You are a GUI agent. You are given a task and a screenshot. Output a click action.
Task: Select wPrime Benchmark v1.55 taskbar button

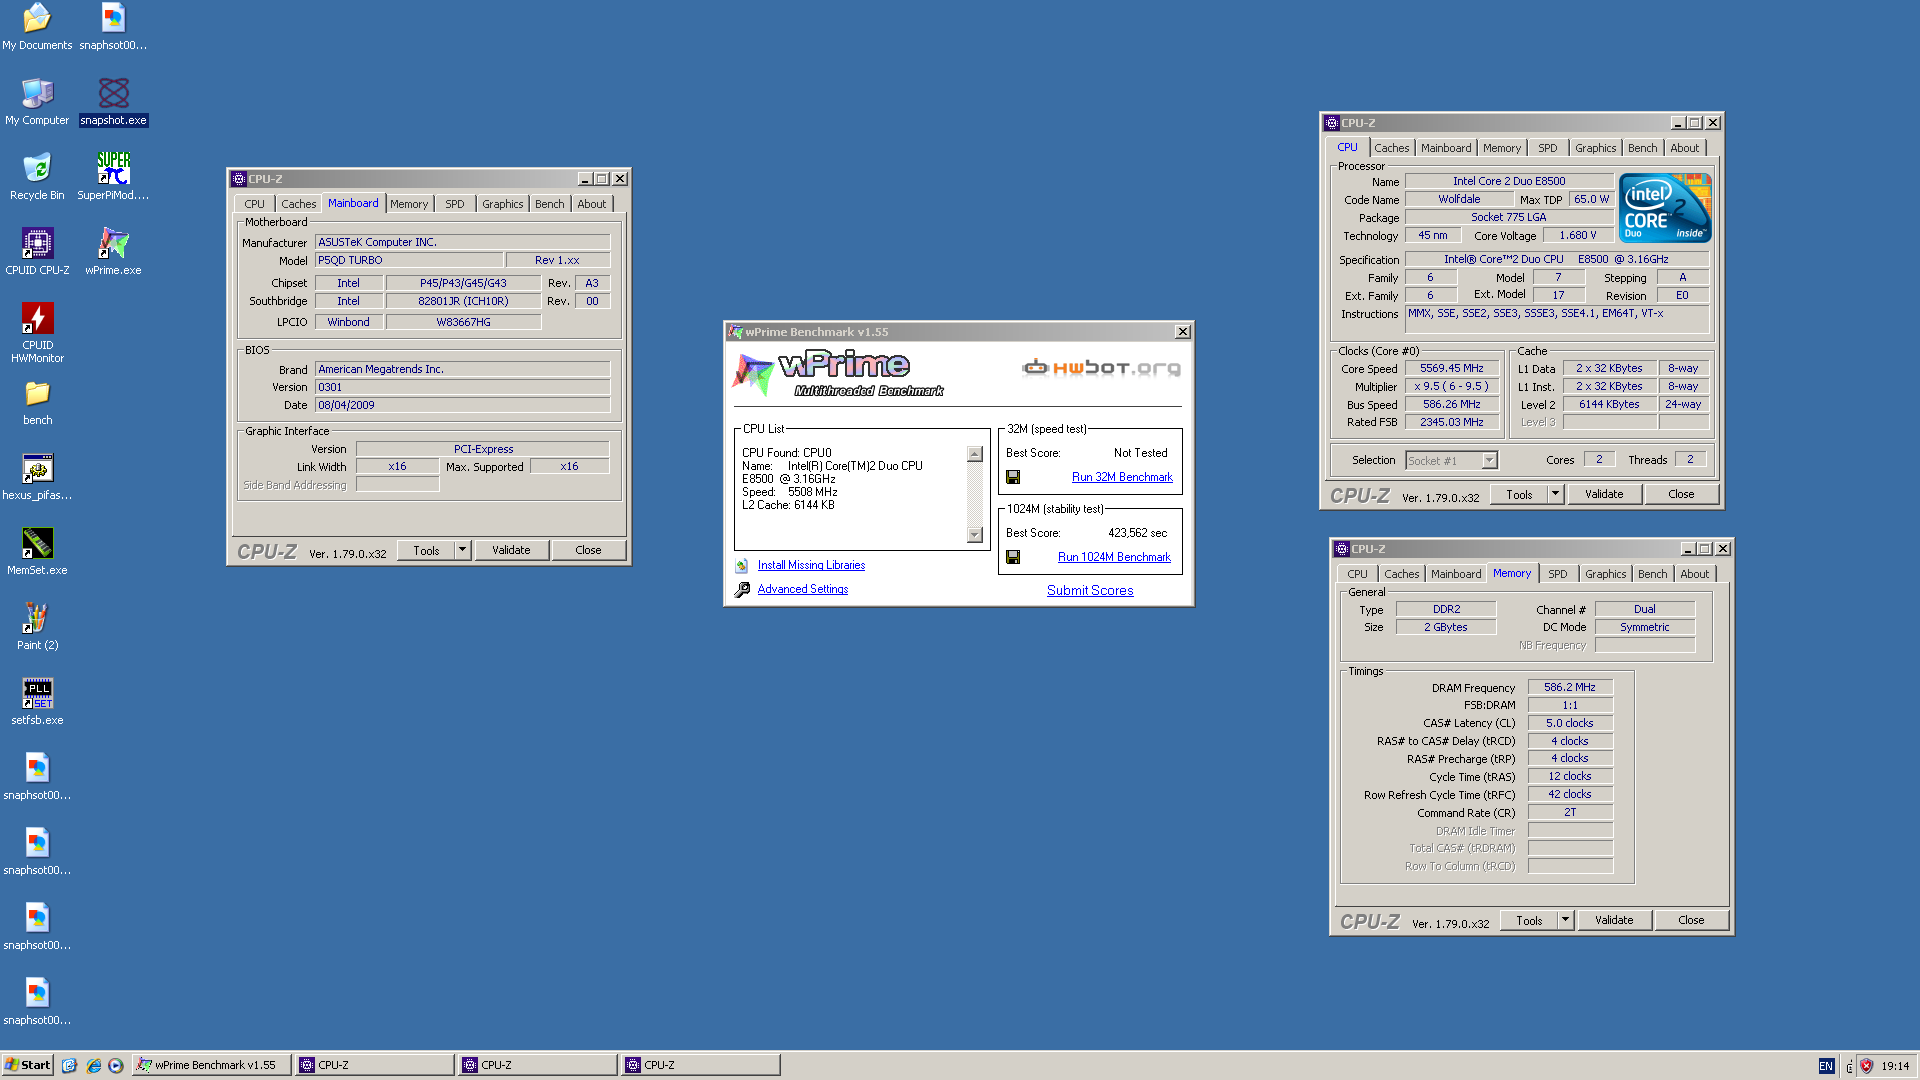tap(212, 1066)
